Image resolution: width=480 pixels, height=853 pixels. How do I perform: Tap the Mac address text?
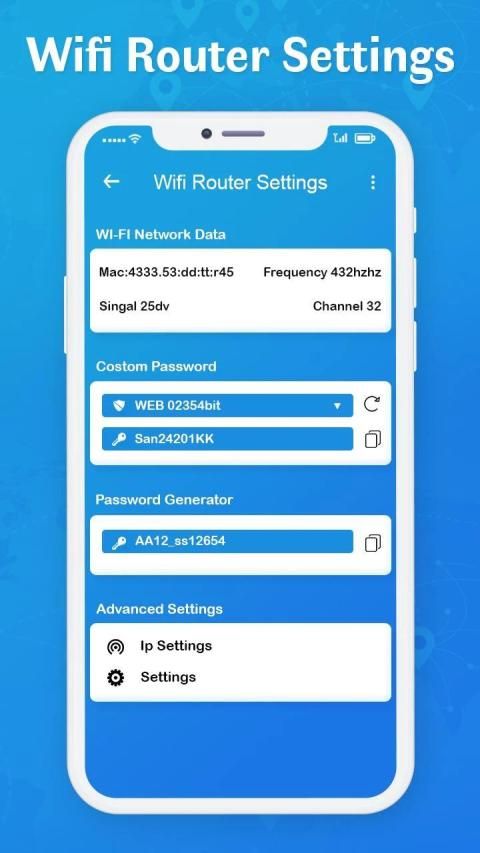coord(166,272)
